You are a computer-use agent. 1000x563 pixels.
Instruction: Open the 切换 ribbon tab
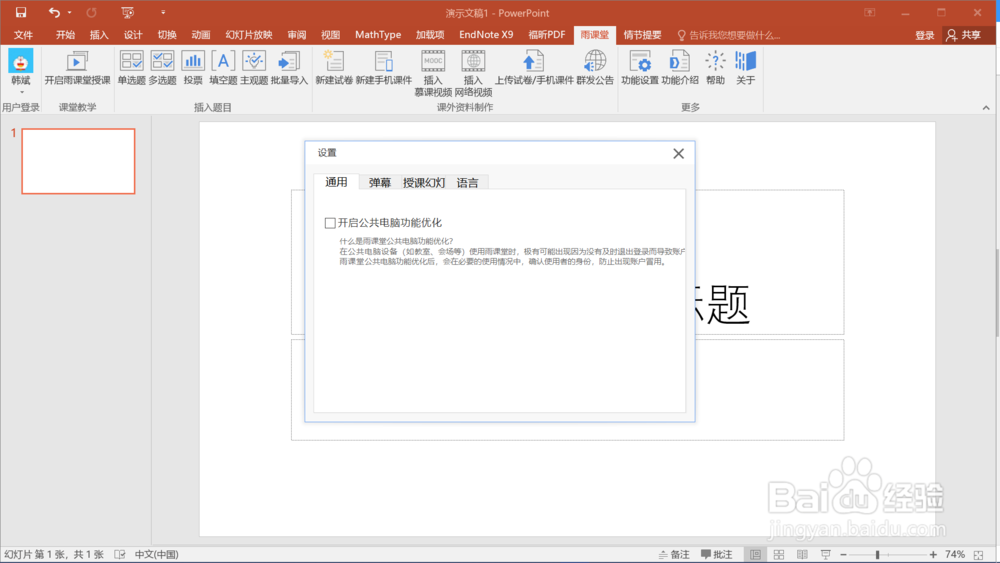pyautogui.click(x=166, y=35)
